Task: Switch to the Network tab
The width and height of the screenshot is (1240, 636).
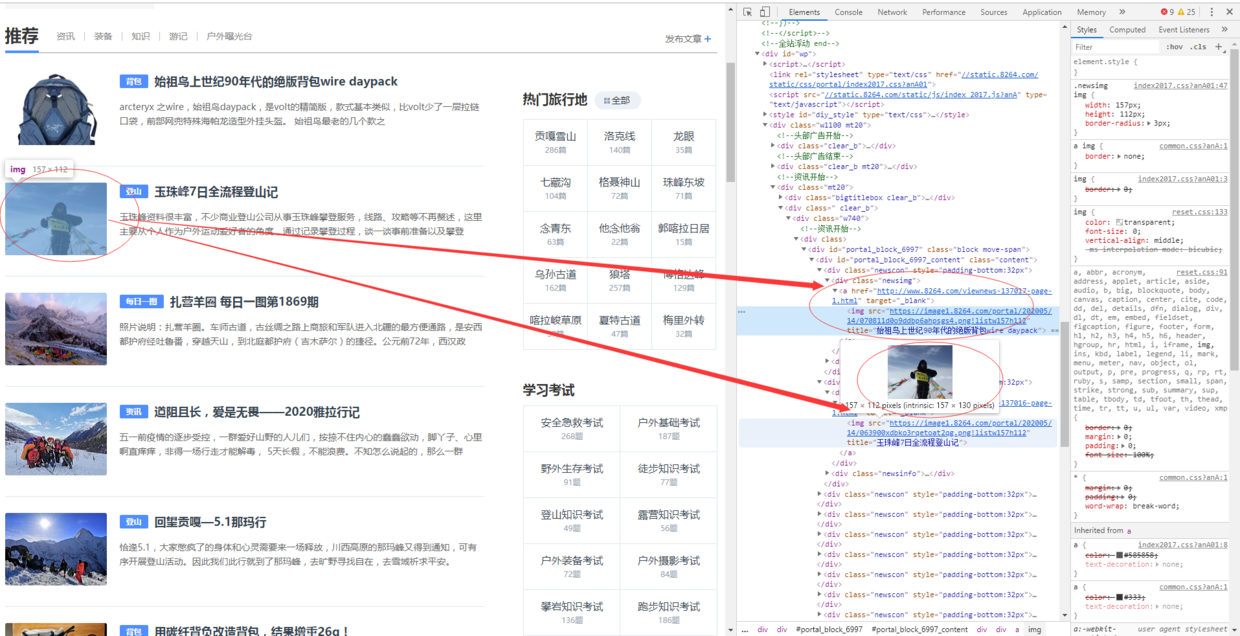Action: tap(892, 12)
